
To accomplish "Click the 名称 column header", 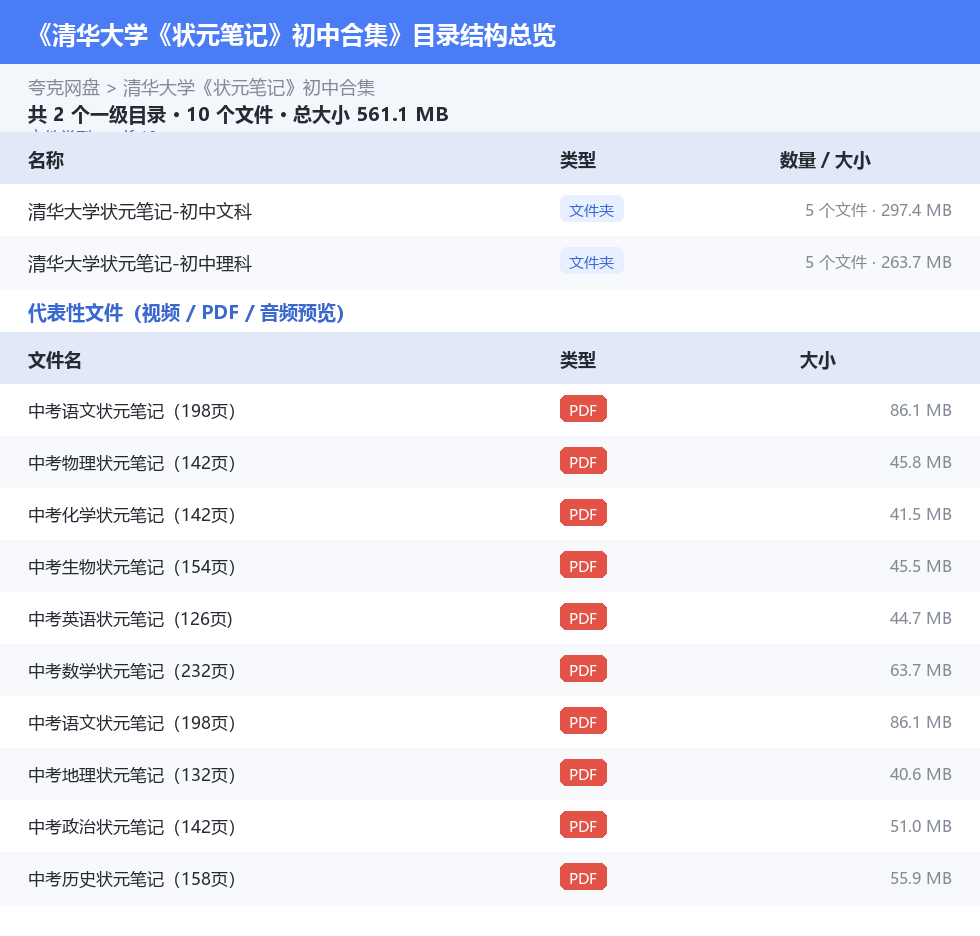I will point(46,160).
